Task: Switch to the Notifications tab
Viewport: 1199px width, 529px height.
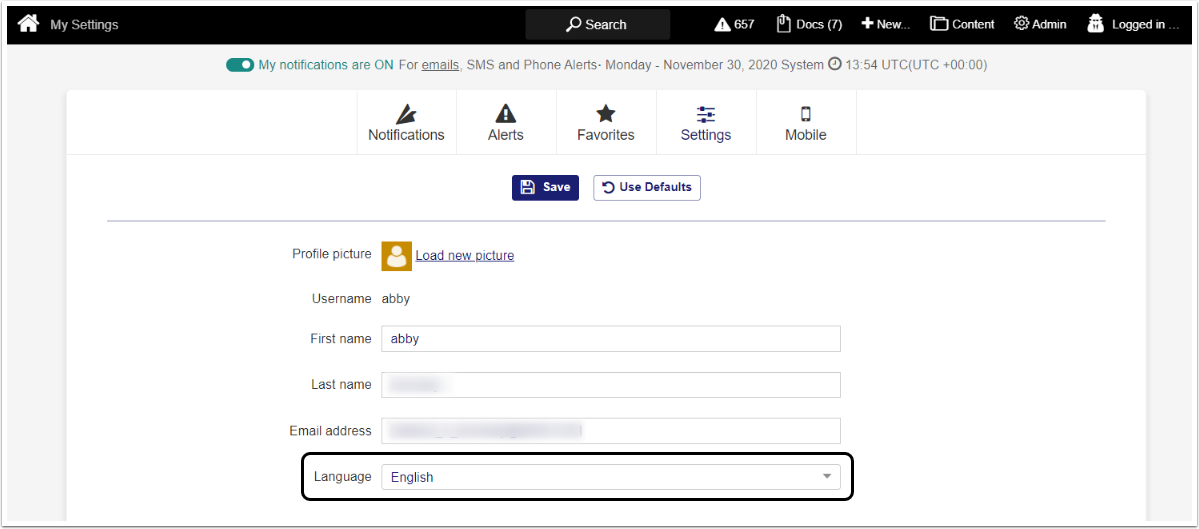Action: coord(406,123)
